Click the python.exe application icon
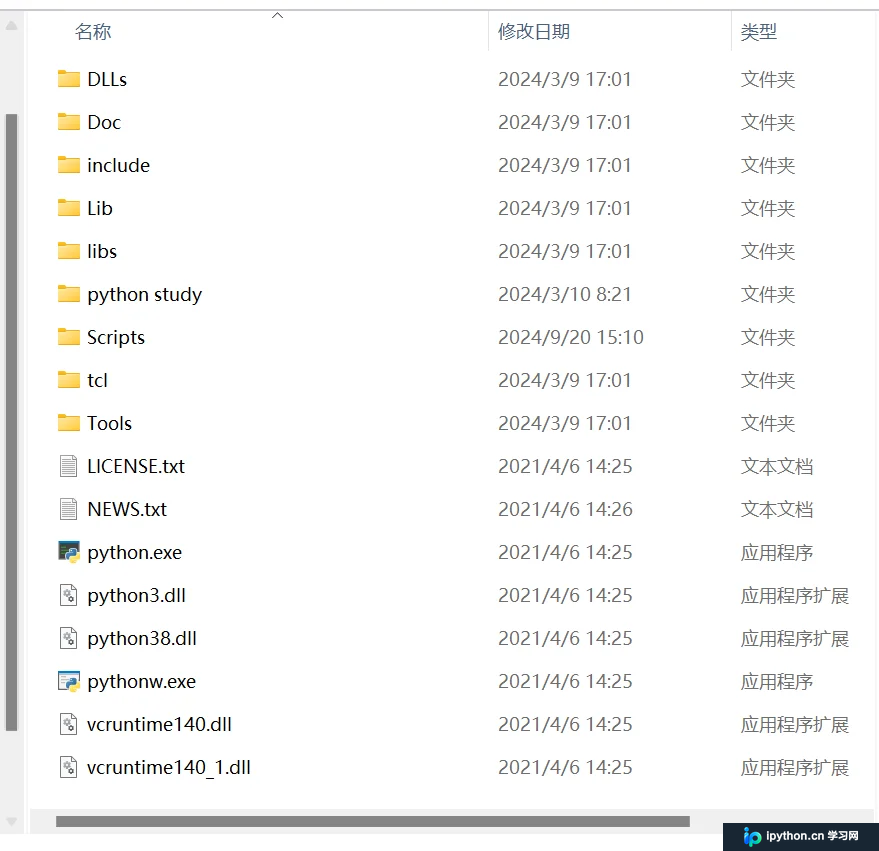This screenshot has height=851, width=879. tap(69, 552)
